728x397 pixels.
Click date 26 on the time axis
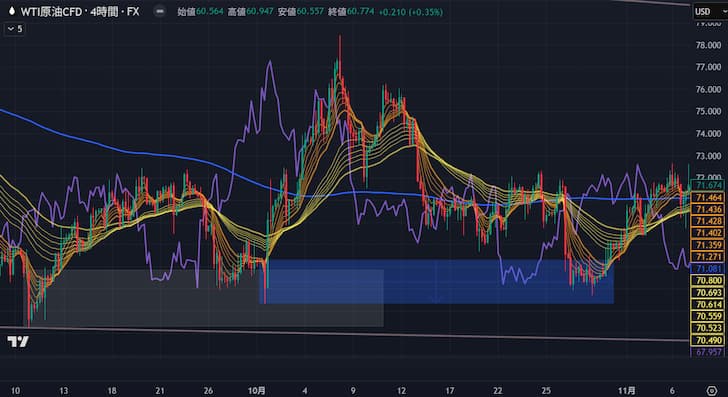pos(208,390)
